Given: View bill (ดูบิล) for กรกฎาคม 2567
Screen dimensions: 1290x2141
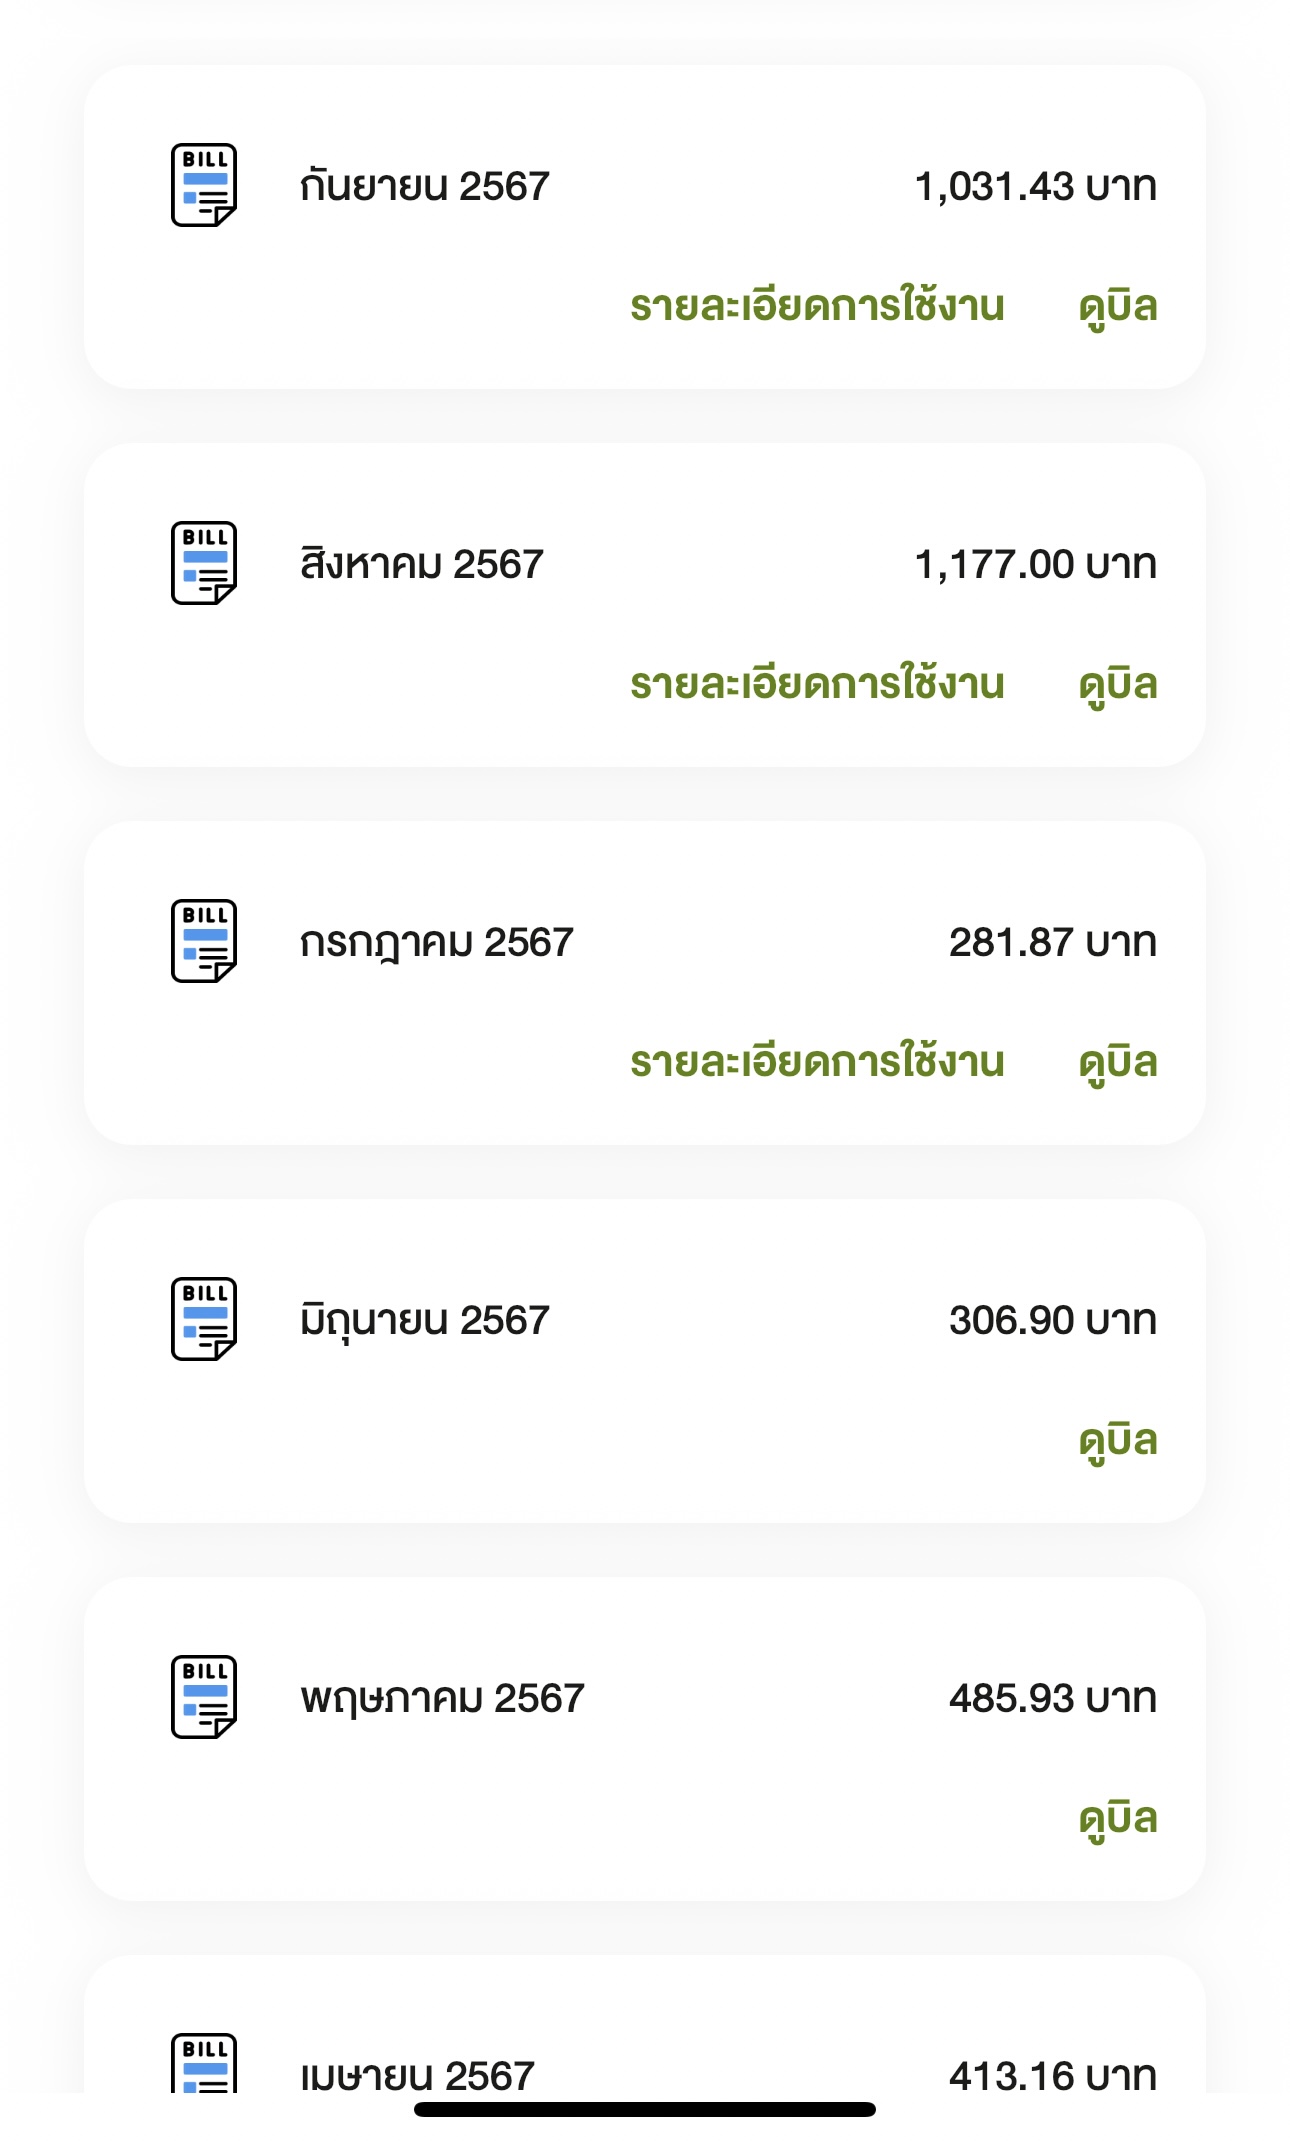Looking at the screenshot, I should point(1118,1062).
